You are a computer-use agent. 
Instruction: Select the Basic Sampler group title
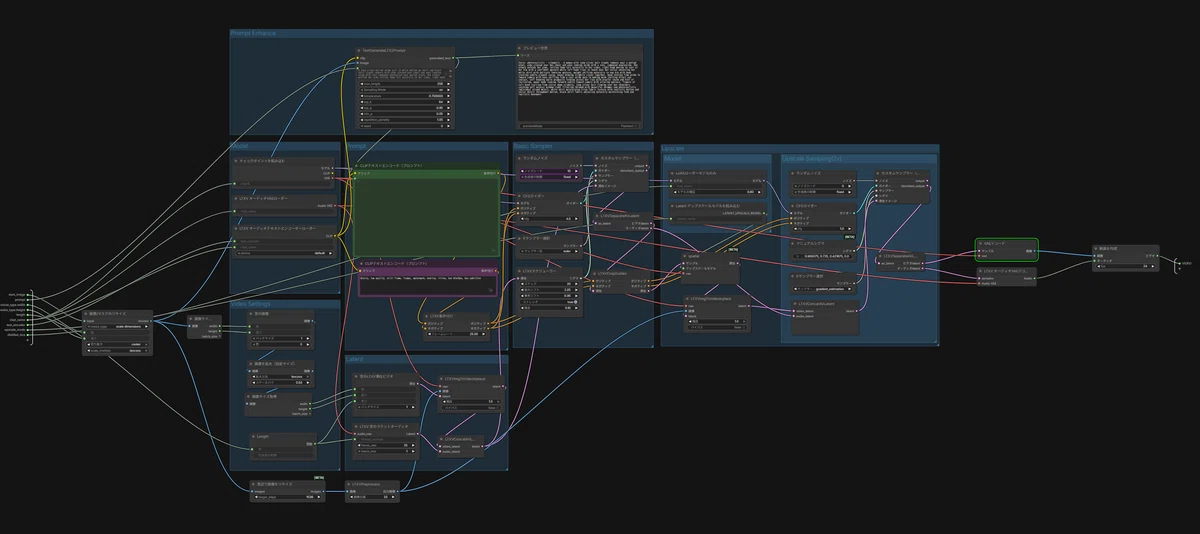coord(533,146)
